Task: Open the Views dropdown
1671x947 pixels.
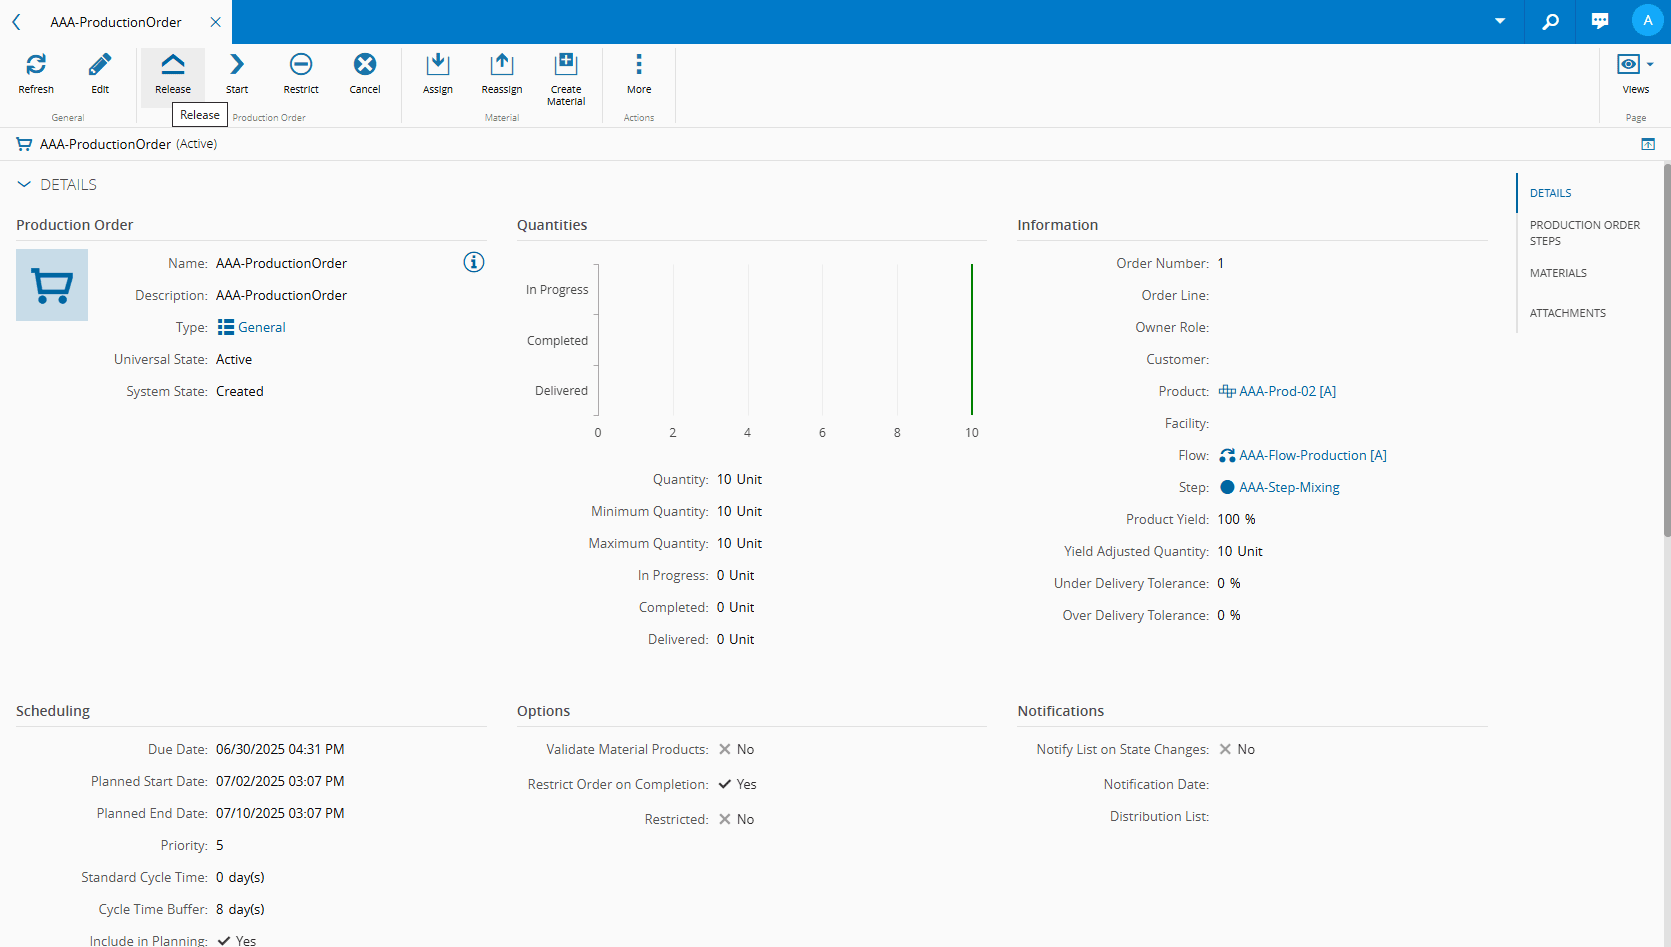Action: 1635,66
